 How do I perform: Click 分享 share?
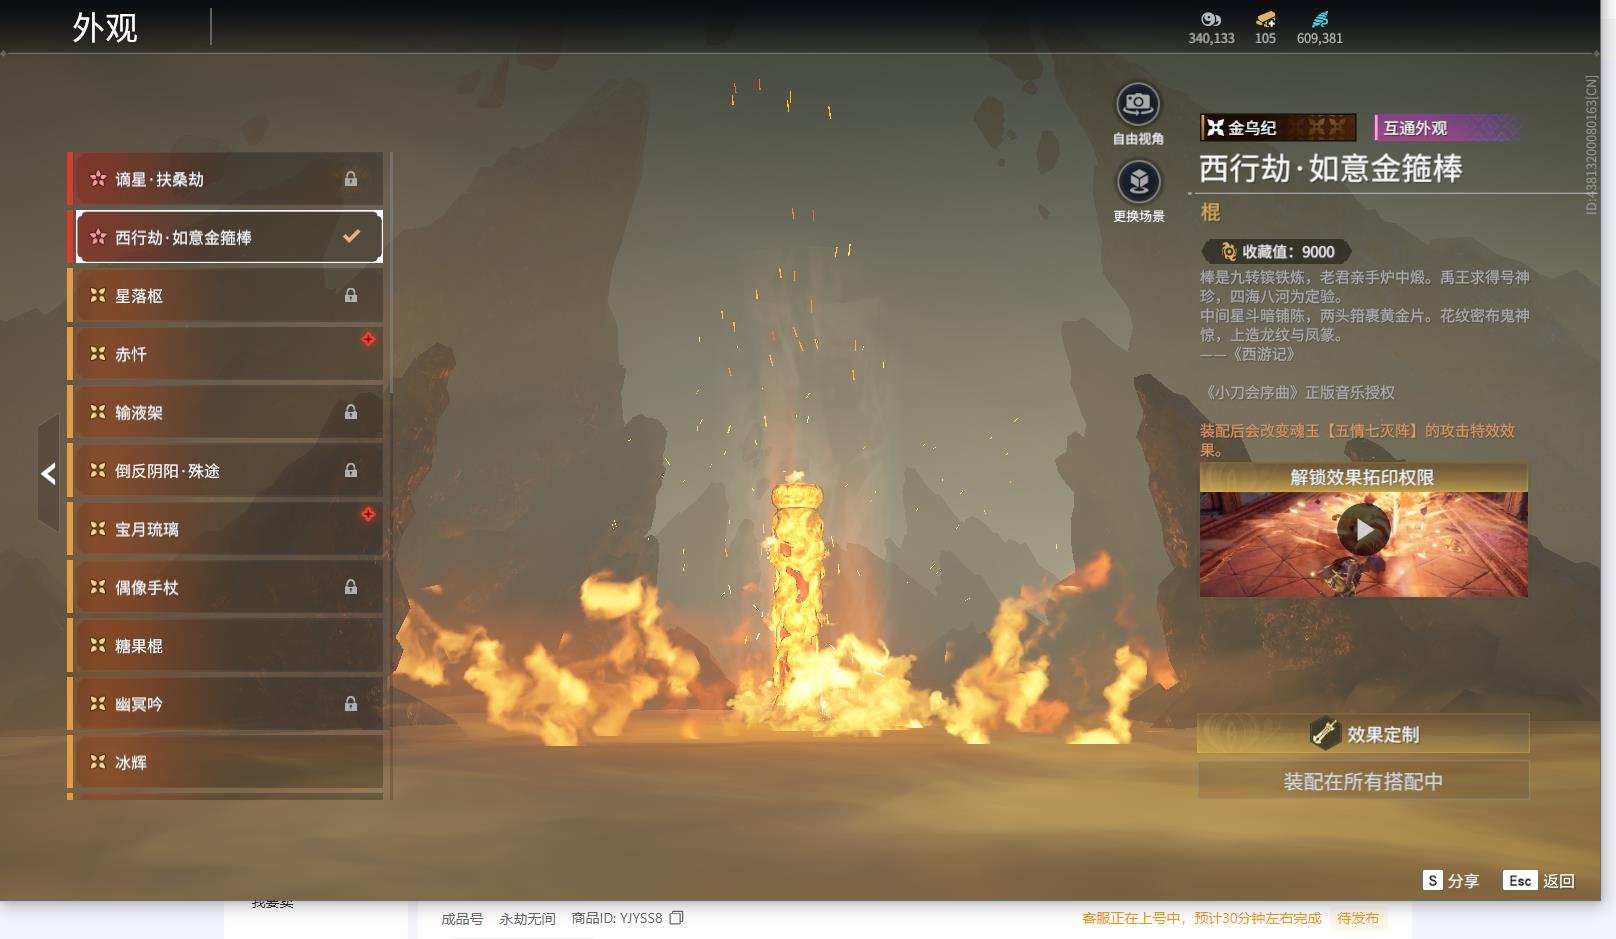1463,881
